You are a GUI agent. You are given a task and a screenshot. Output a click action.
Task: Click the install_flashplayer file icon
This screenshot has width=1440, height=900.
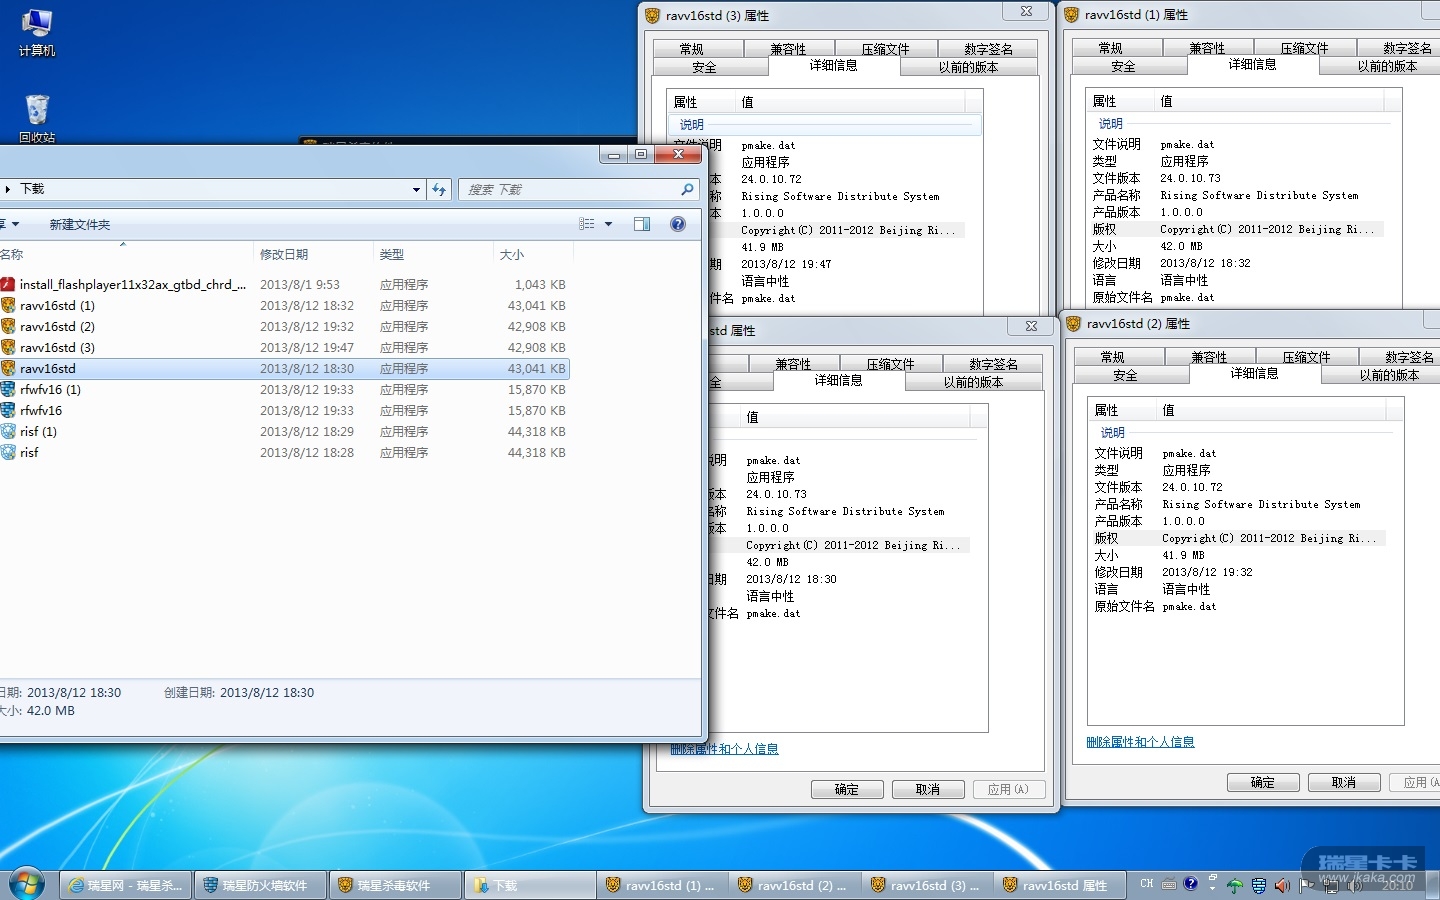click(x=8, y=285)
